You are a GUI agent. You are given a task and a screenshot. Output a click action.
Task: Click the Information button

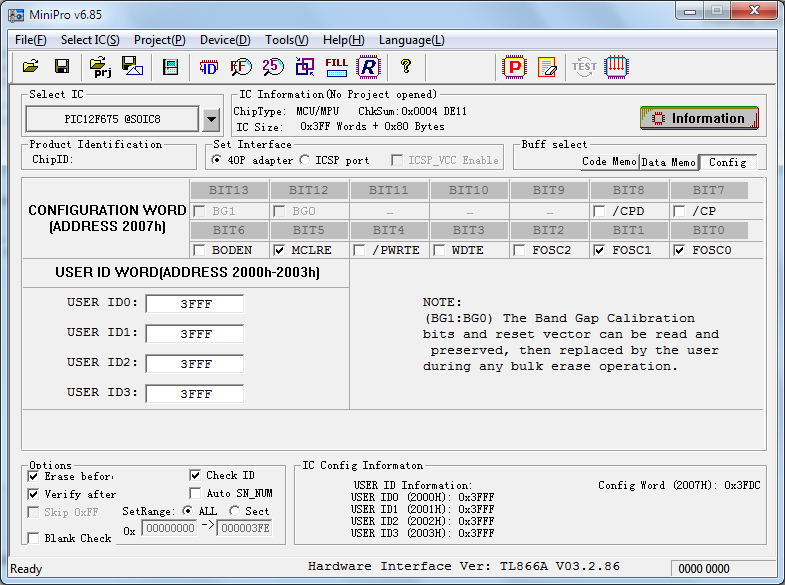click(699, 118)
